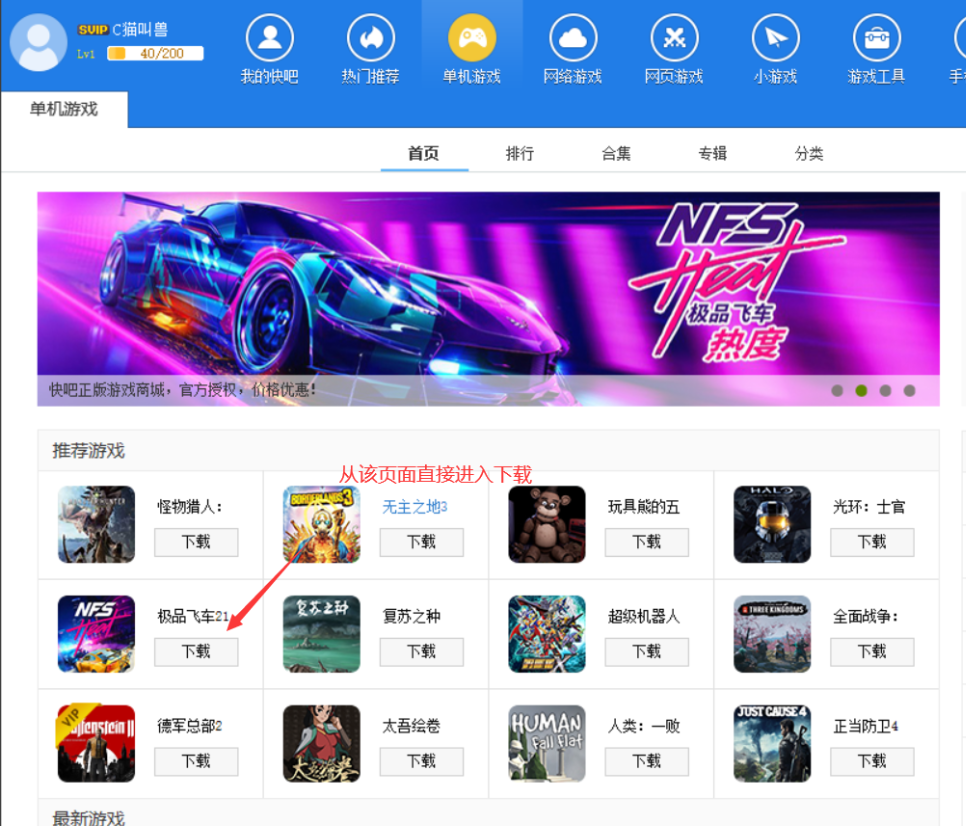Open Borderlands 3 game cover

click(x=322, y=524)
